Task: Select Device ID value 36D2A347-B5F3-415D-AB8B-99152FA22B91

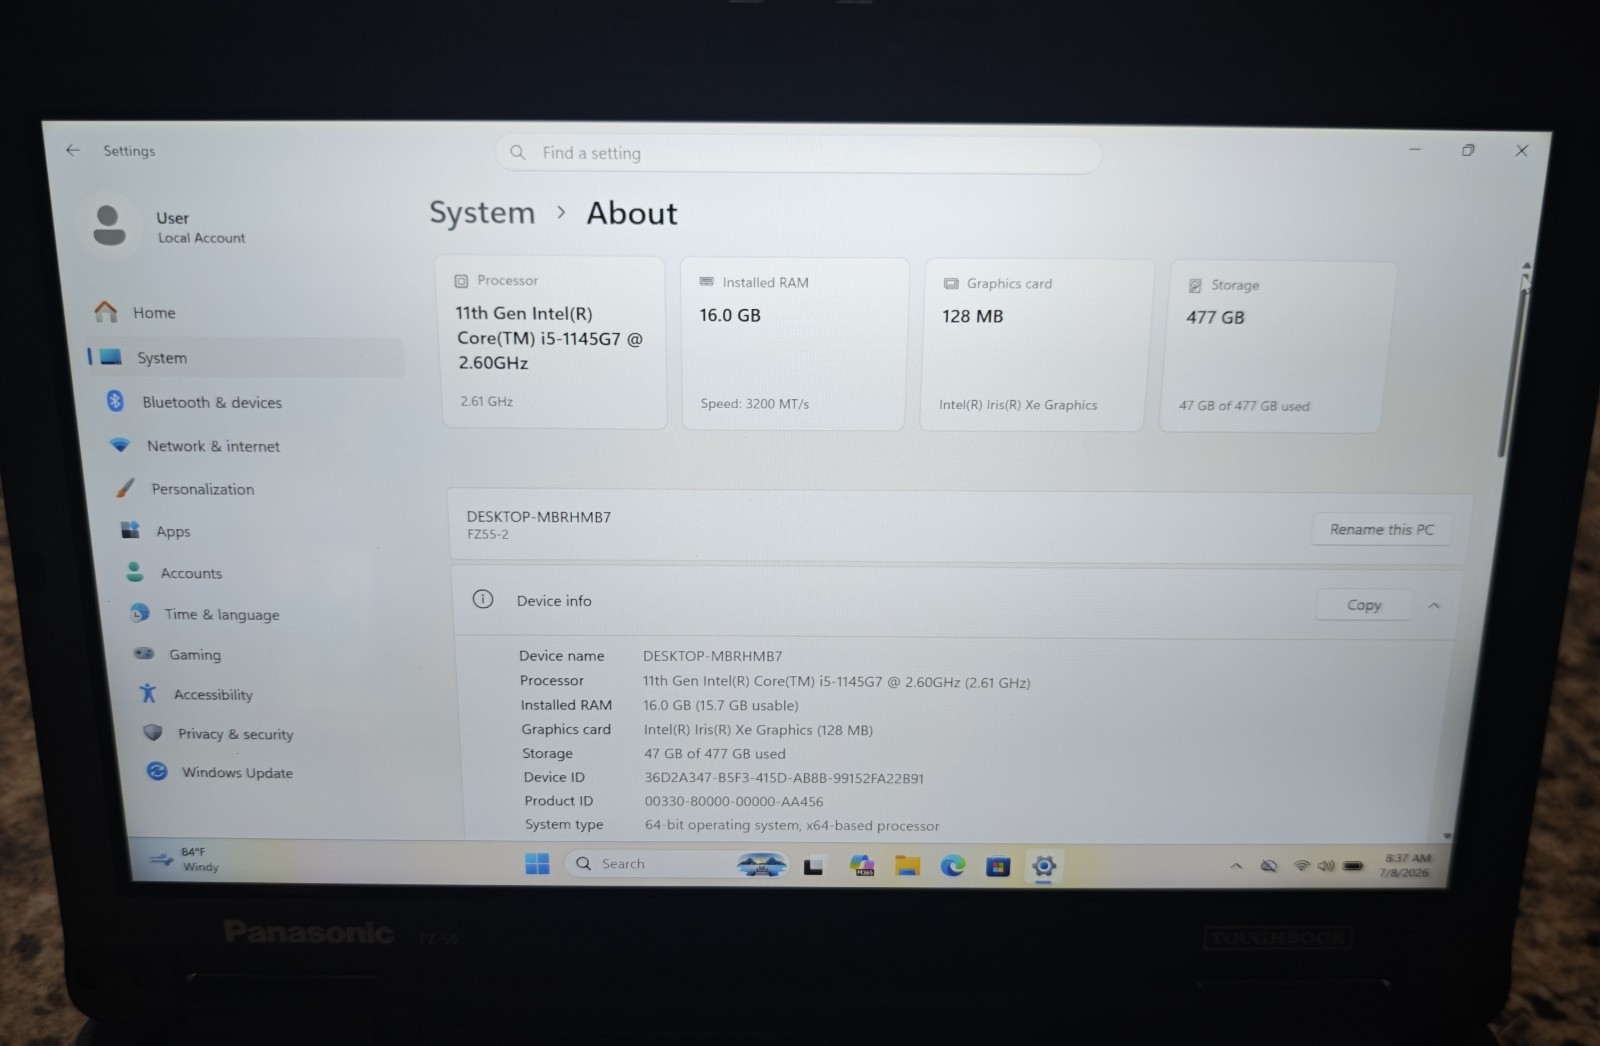Action: [784, 778]
